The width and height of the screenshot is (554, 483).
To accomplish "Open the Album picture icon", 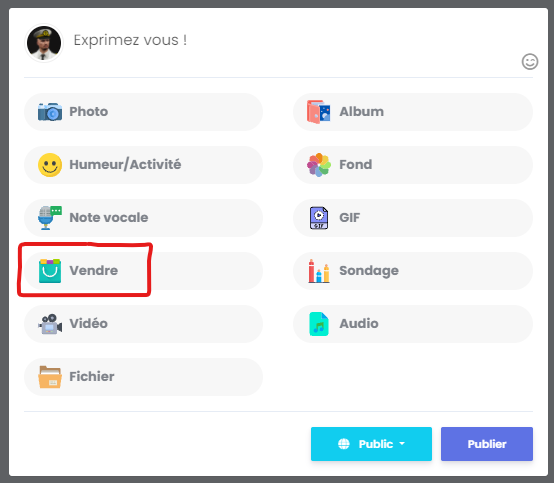I will pos(319,112).
